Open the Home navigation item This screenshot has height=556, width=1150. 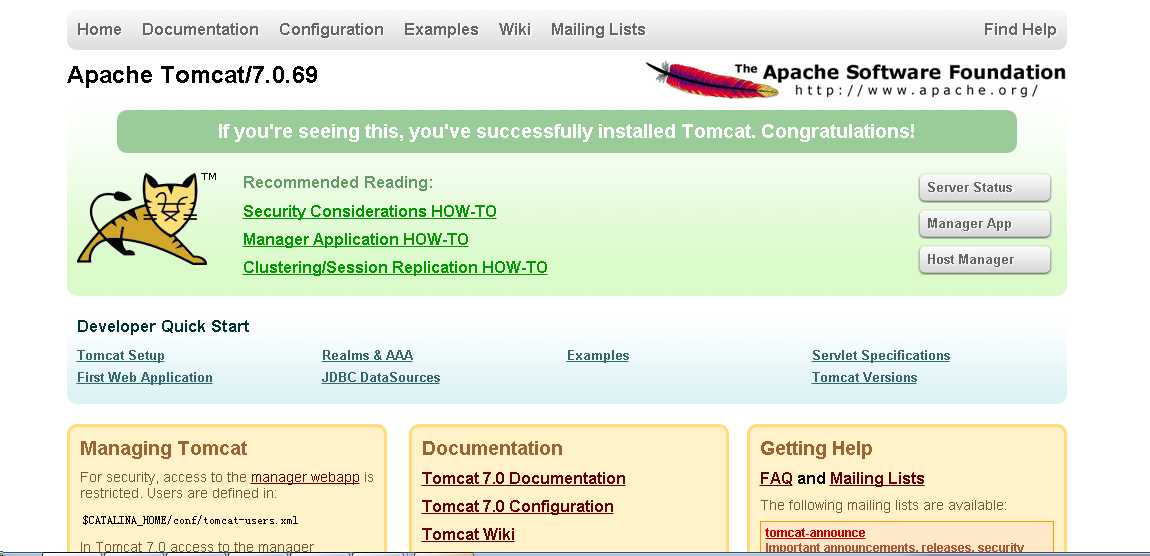tap(99, 29)
